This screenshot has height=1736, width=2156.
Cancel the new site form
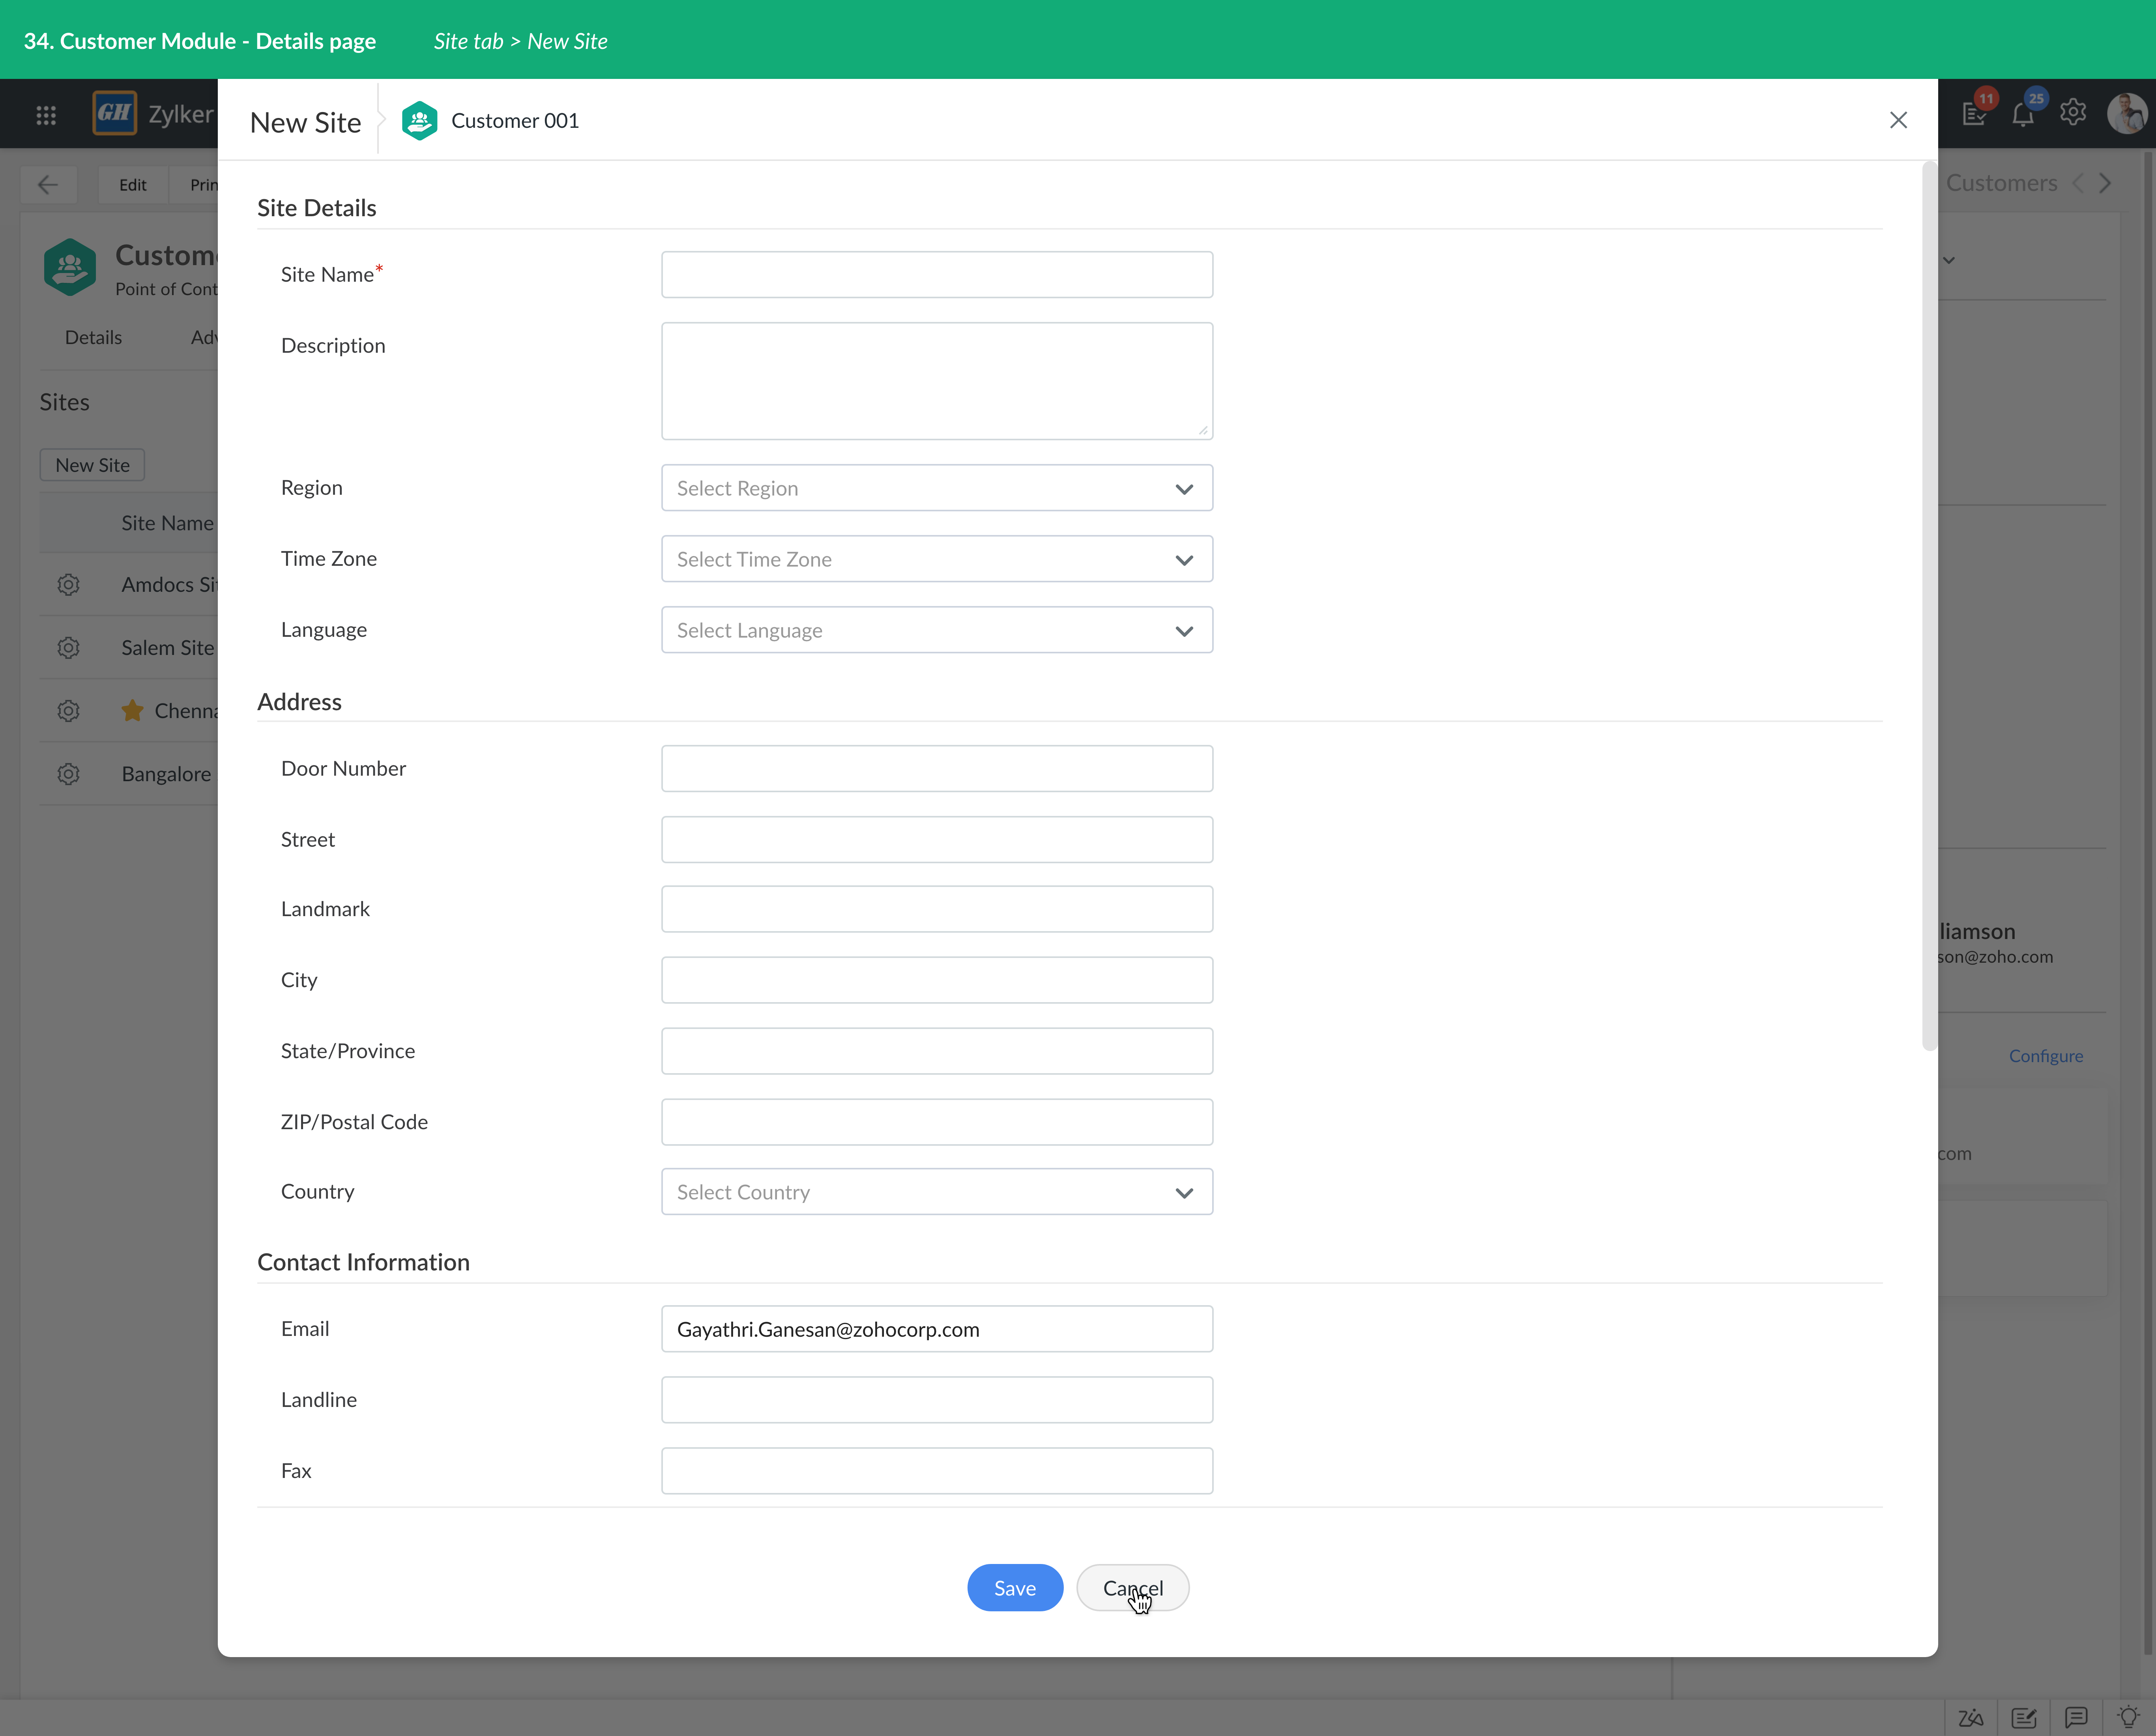pyautogui.click(x=1132, y=1588)
